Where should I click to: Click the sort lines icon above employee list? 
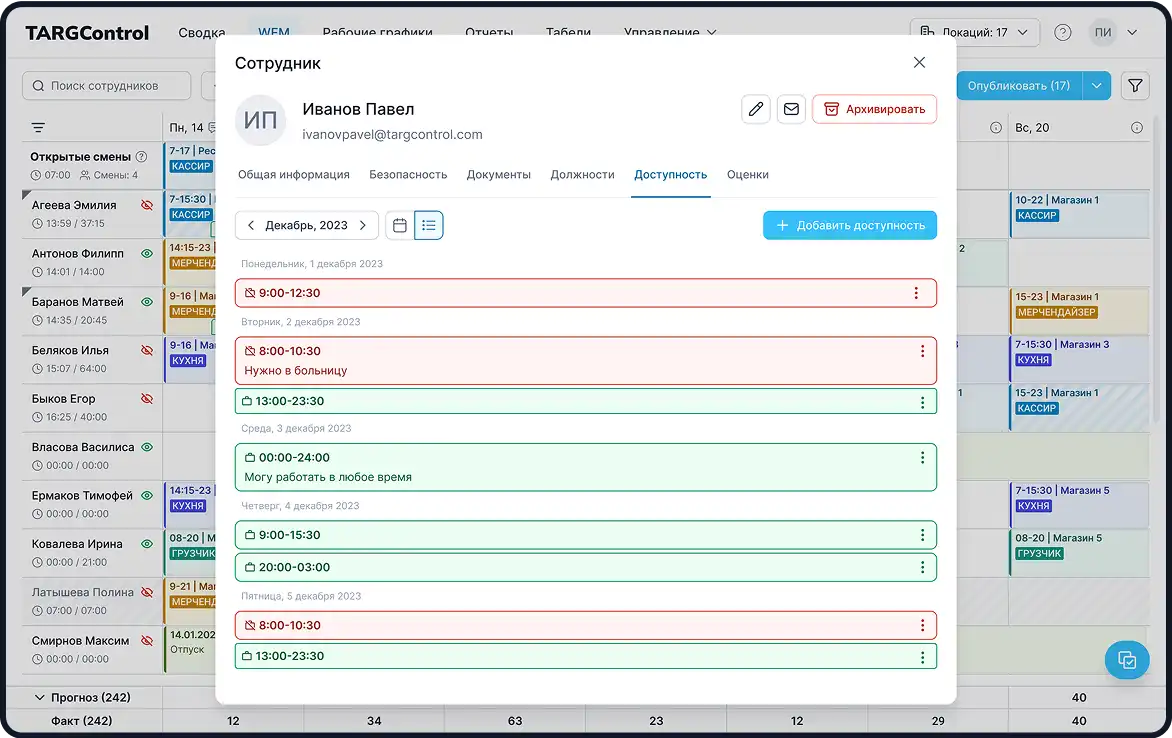click(38, 128)
